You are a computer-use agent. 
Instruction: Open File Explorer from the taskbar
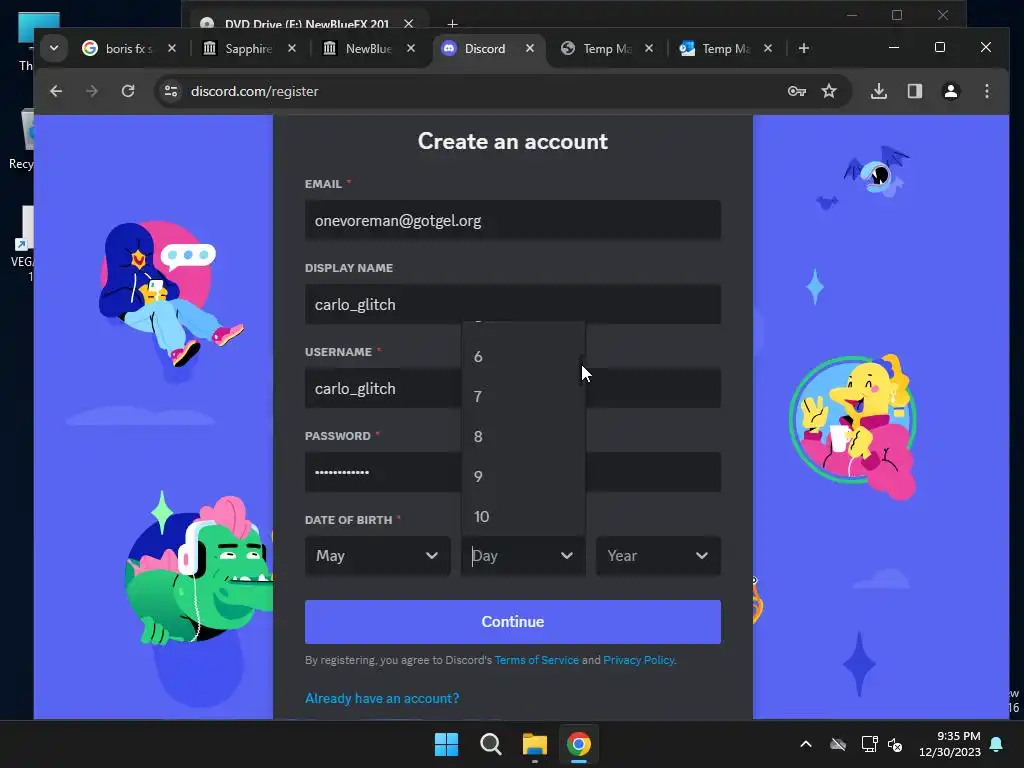(x=534, y=744)
